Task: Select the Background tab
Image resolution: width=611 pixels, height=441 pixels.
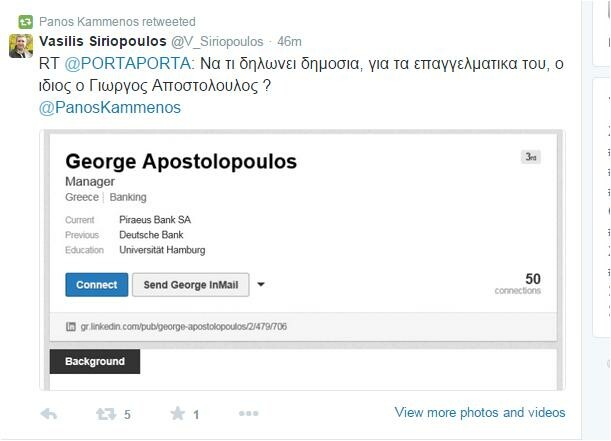Action: [x=95, y=362]
